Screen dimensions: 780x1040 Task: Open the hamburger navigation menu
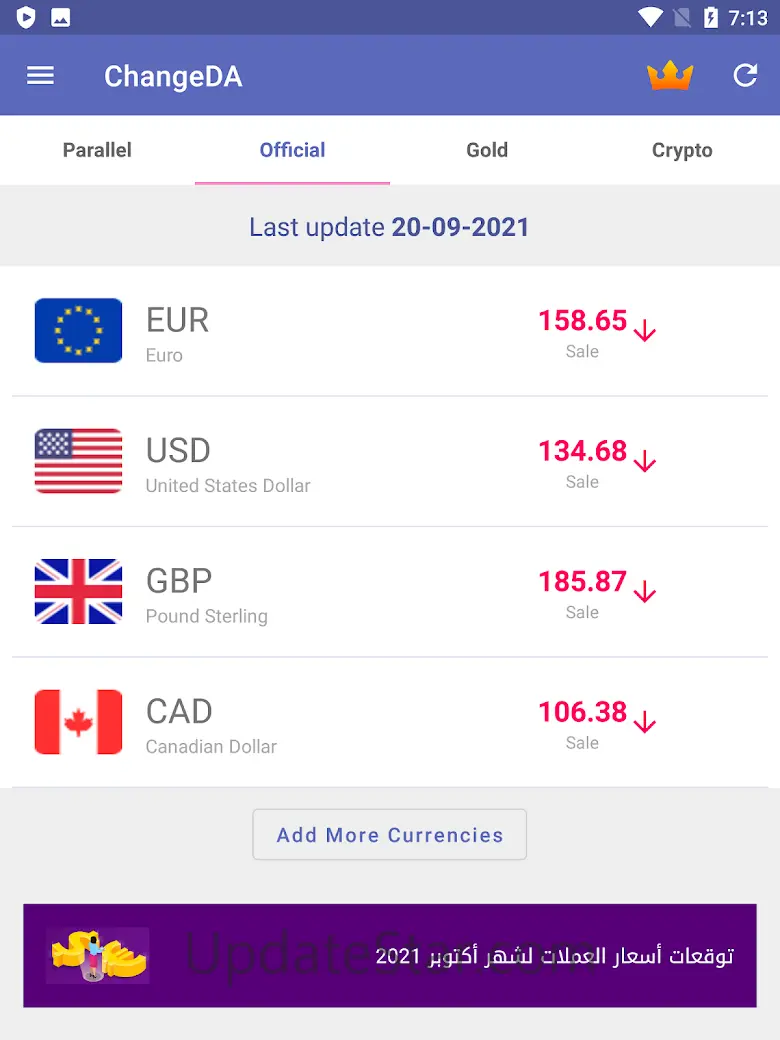(x=40, y=76)
